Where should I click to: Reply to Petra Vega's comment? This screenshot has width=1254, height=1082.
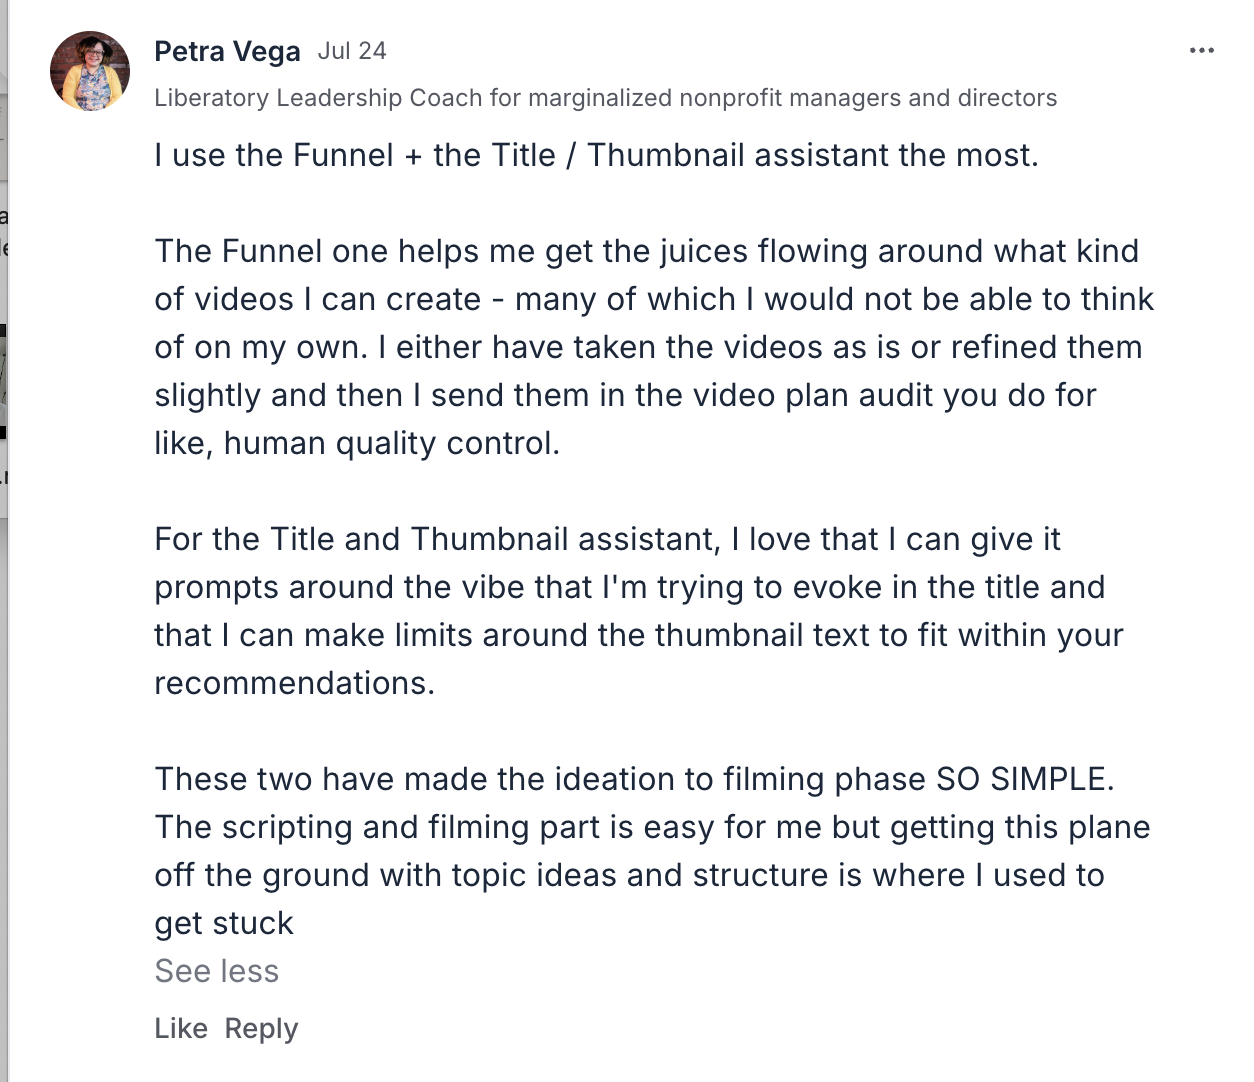(x=261, y=1029)
